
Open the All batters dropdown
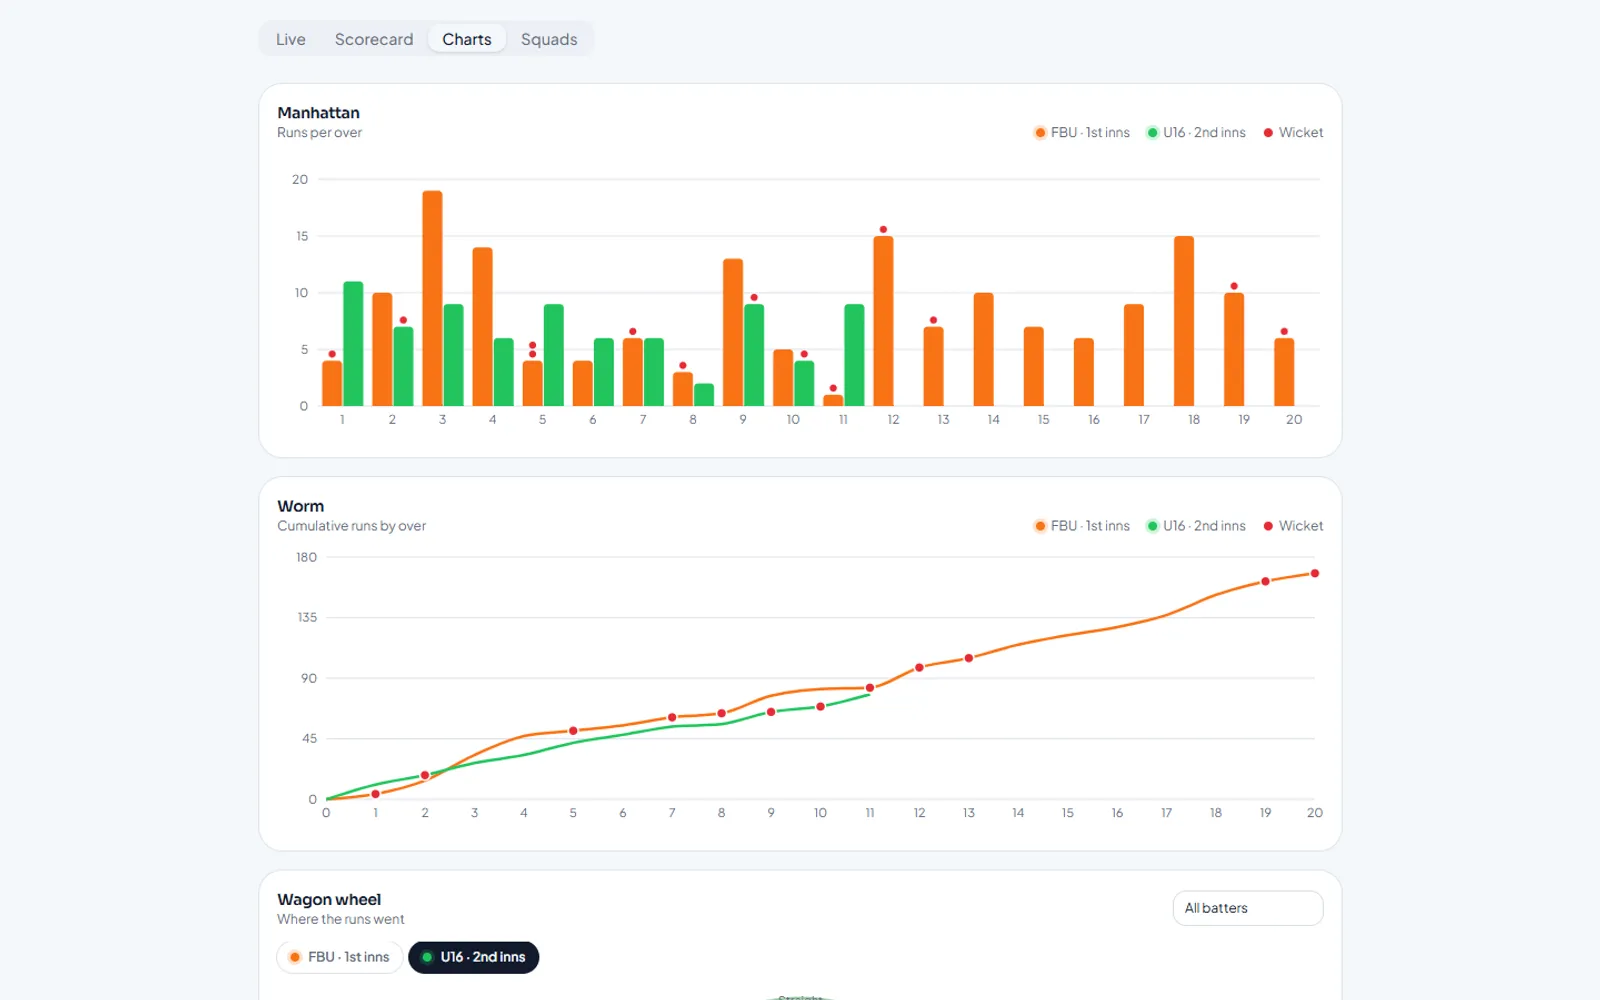[x=1248, y=908]
